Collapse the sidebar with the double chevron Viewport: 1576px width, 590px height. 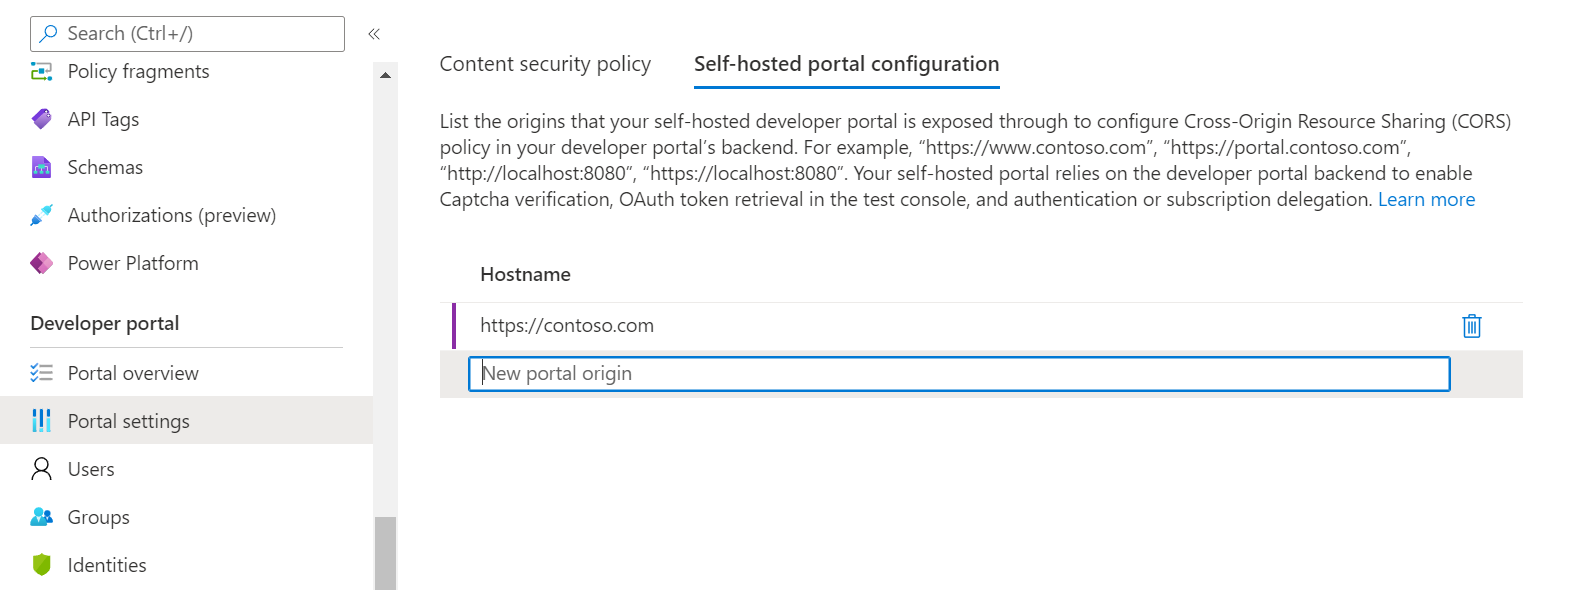point(374,33)
